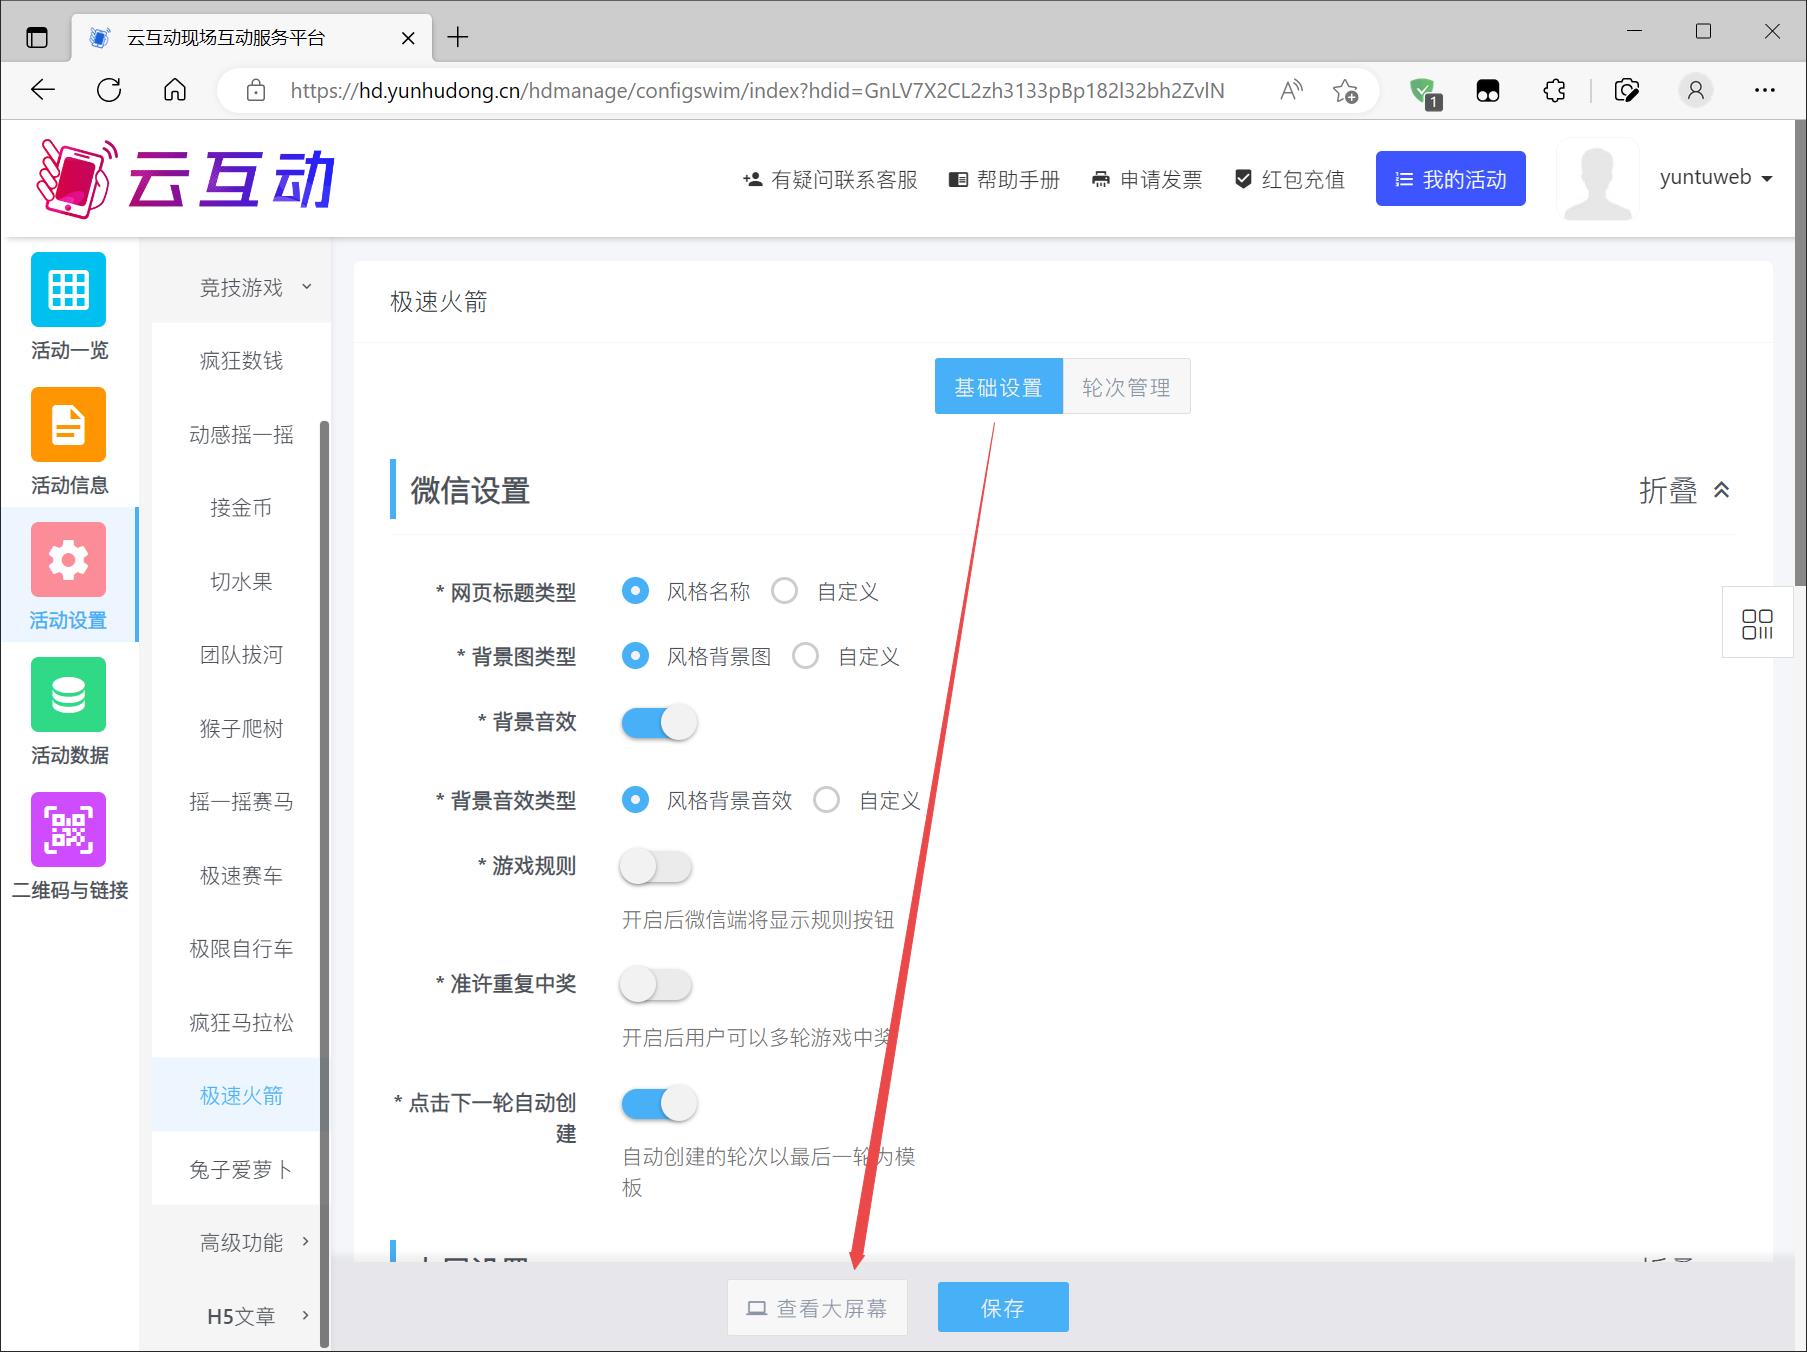The height and width of the screenshot is (1352, 1807).
Task: Open 摇一摇赛马 game settings
Action: [x=241, y=801]
